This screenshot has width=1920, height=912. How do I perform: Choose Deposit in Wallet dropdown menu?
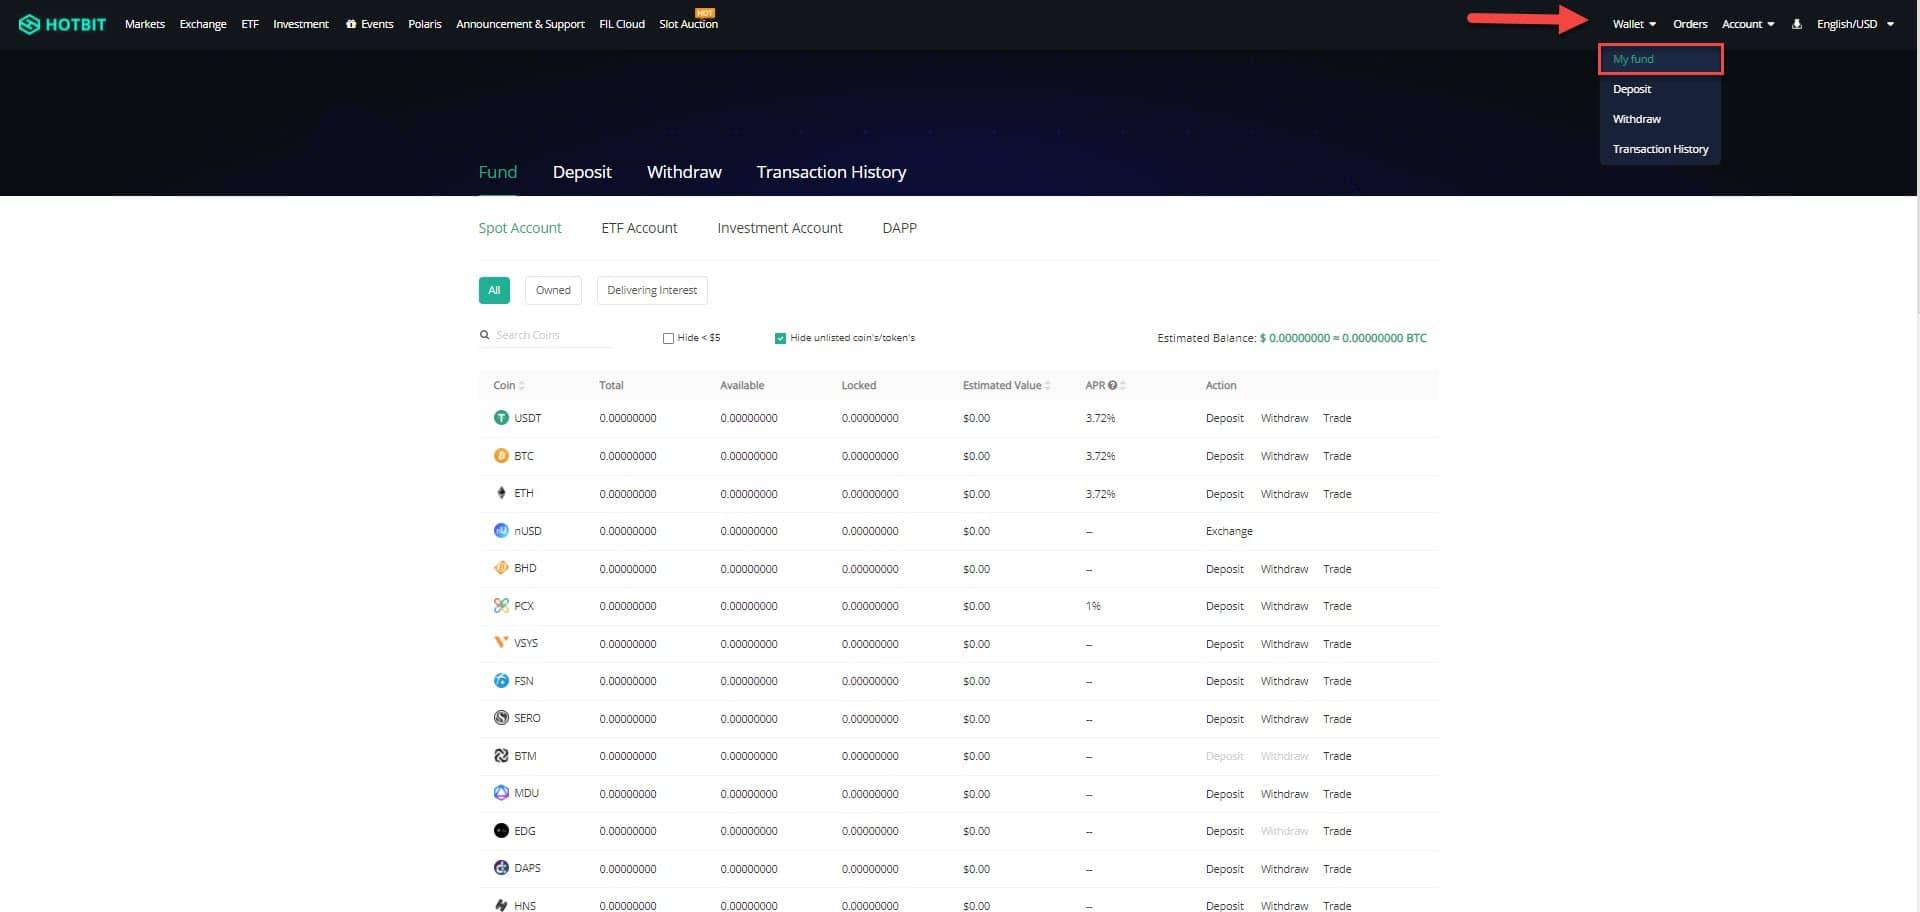pos(1632,89)
